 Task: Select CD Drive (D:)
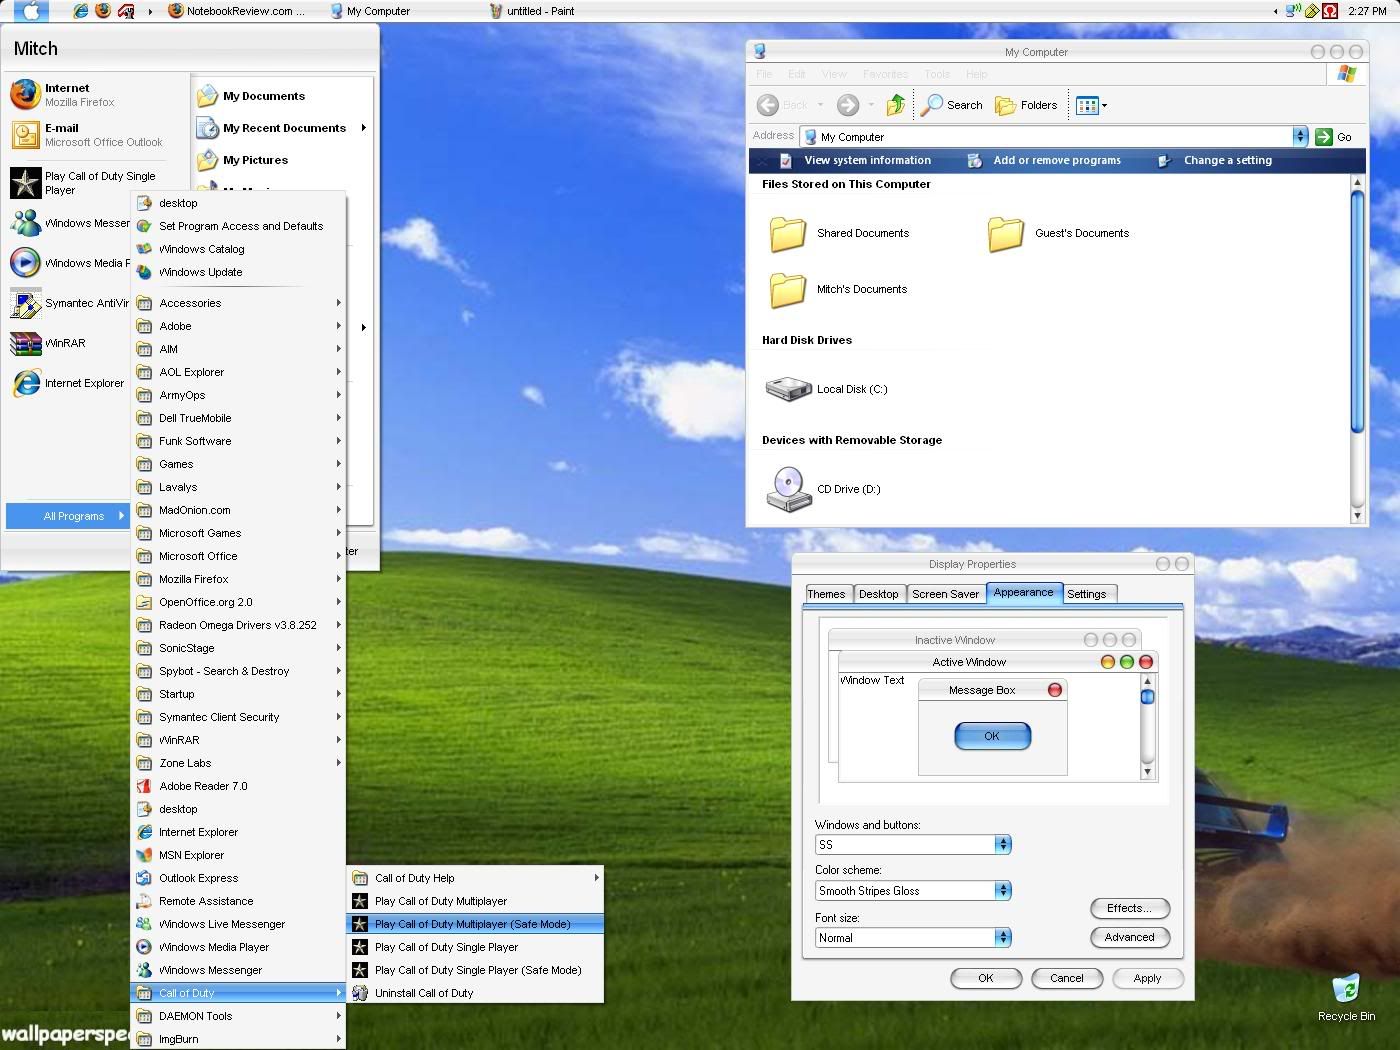coord(823,489)
